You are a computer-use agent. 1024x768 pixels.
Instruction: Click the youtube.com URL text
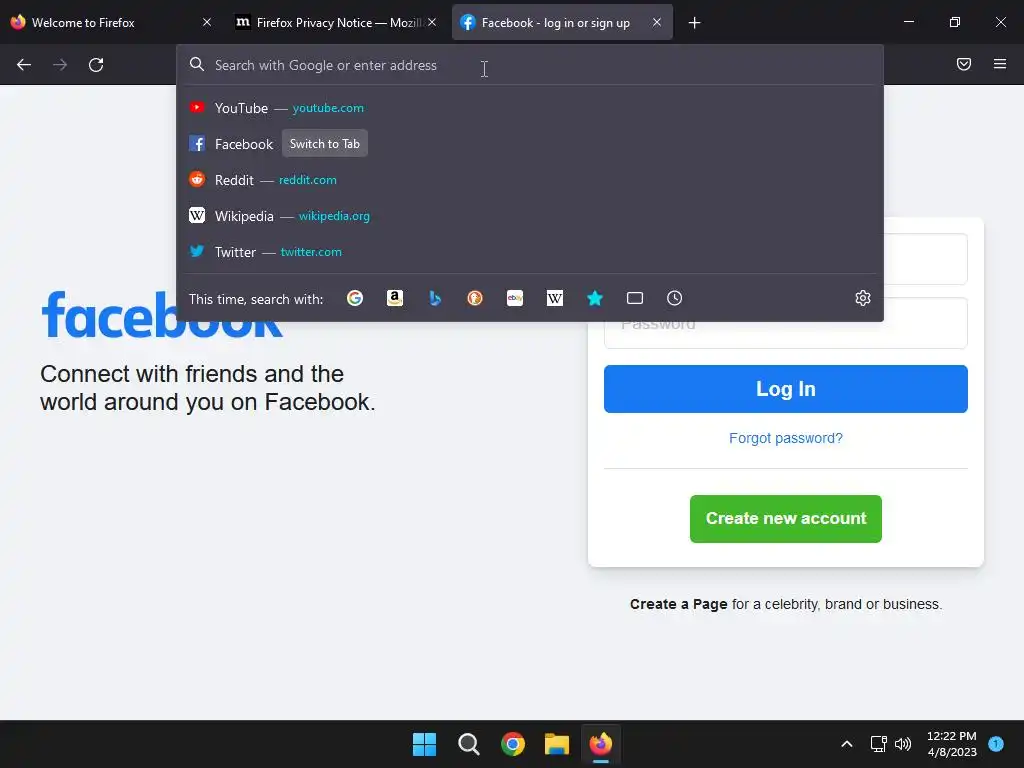click(x=328, y=108)
